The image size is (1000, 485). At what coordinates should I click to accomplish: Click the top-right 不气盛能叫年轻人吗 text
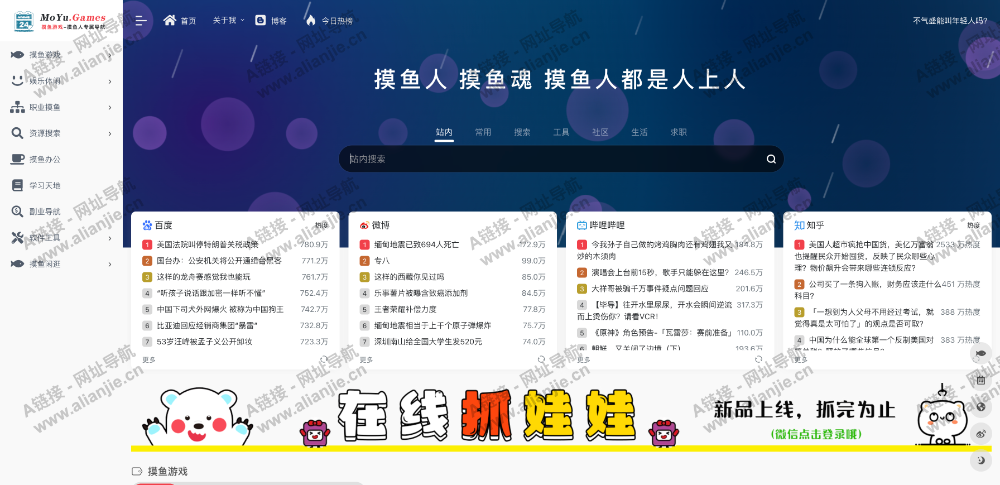tap(950, 20)
